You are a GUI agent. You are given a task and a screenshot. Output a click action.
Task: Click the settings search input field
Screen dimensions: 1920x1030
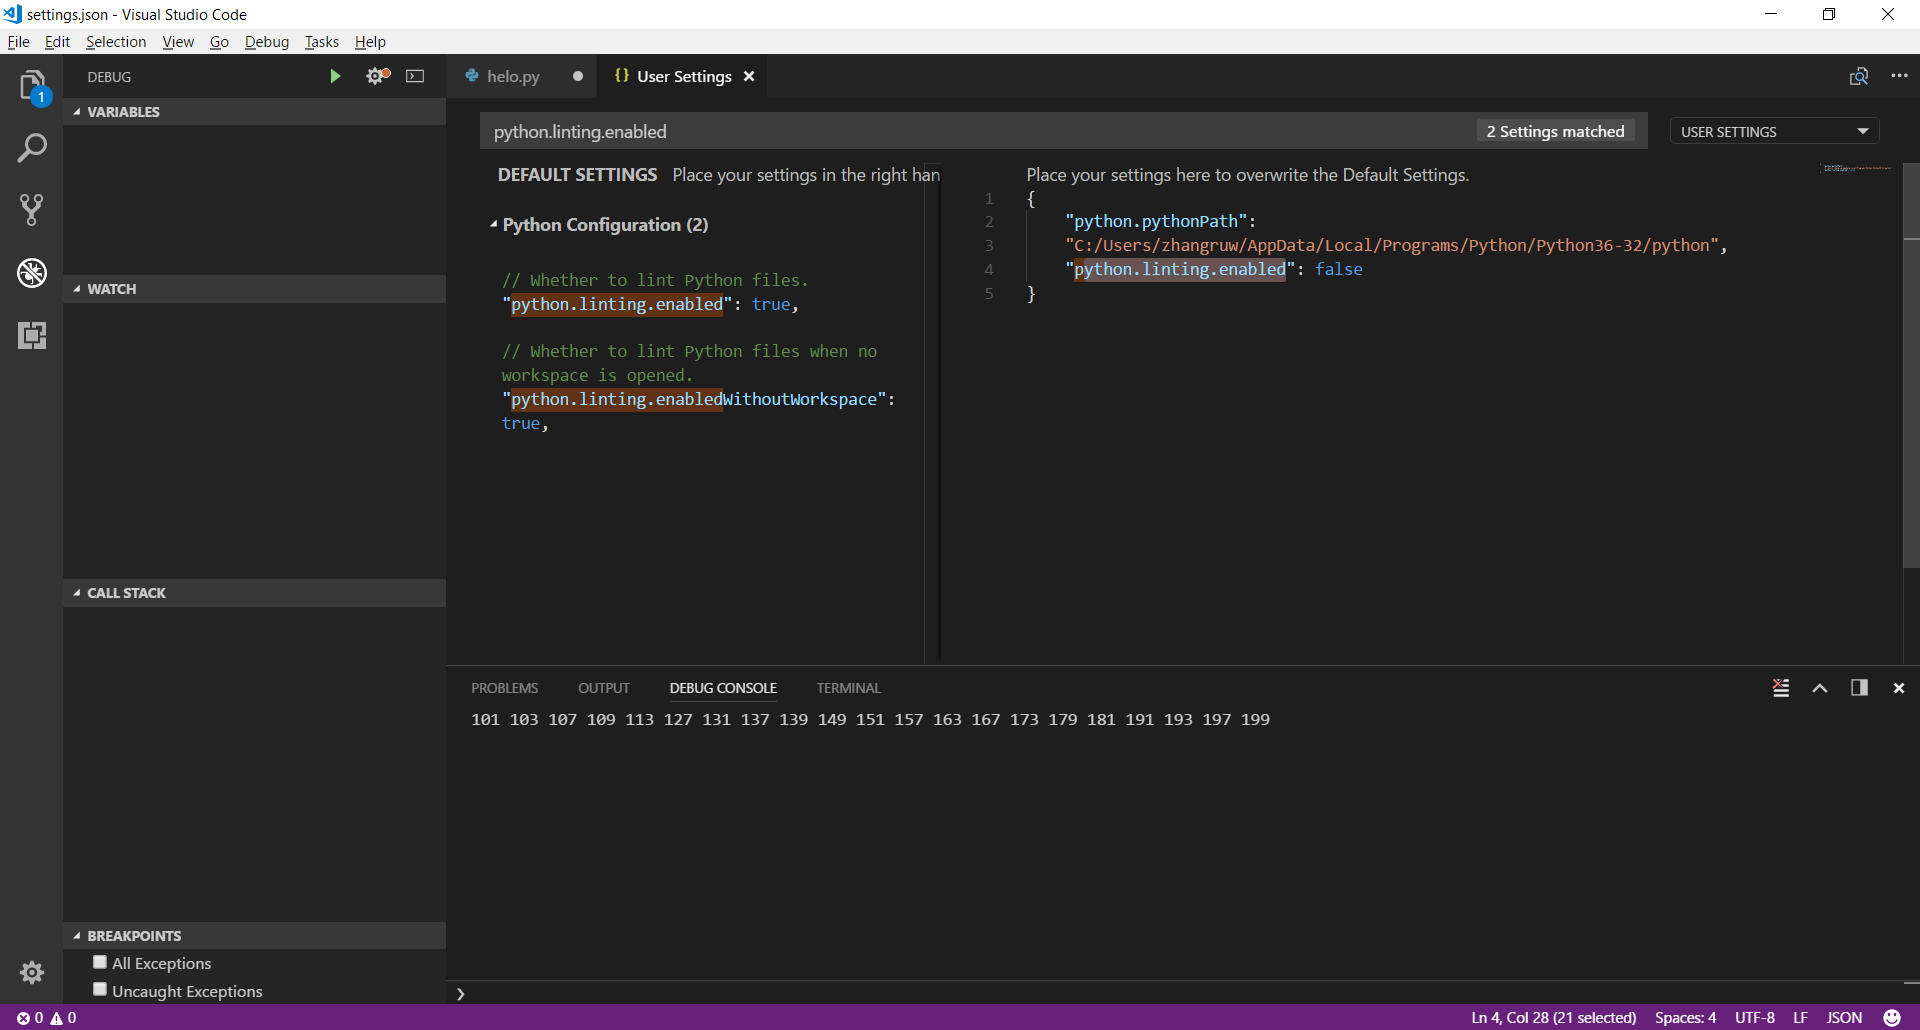(x=980, y=131)
